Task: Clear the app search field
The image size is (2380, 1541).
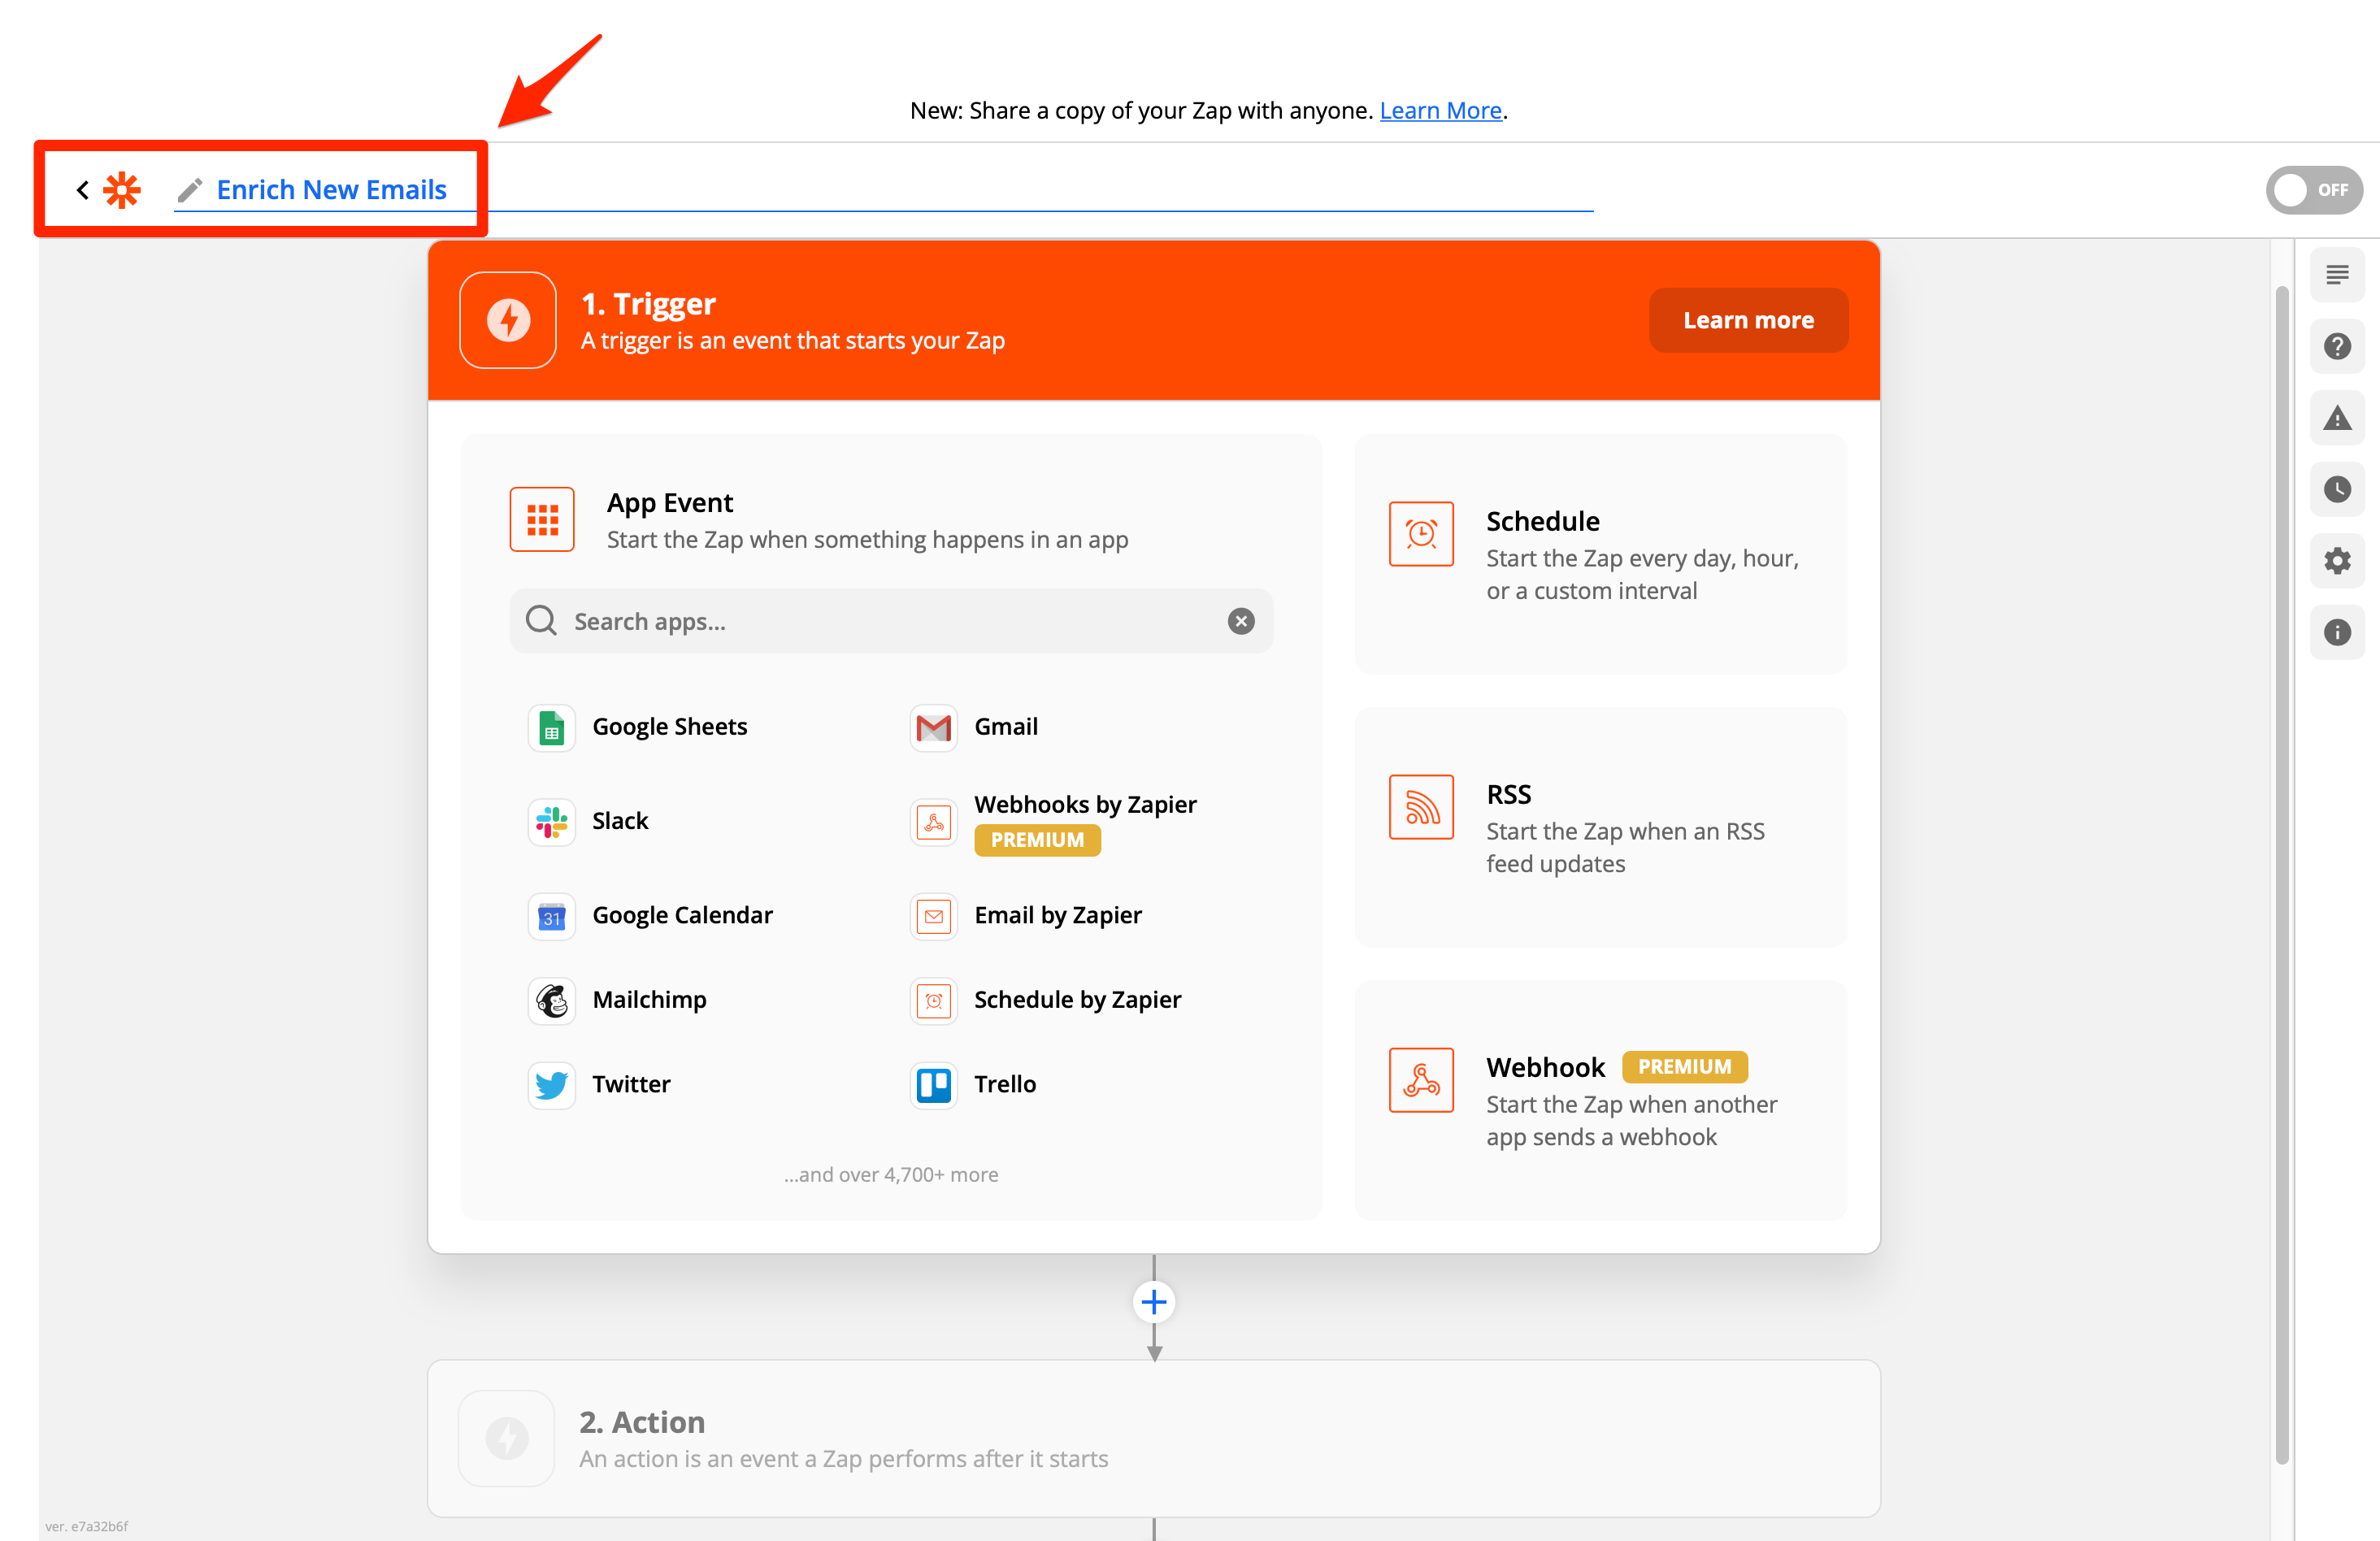Action: pos(1240,621)
